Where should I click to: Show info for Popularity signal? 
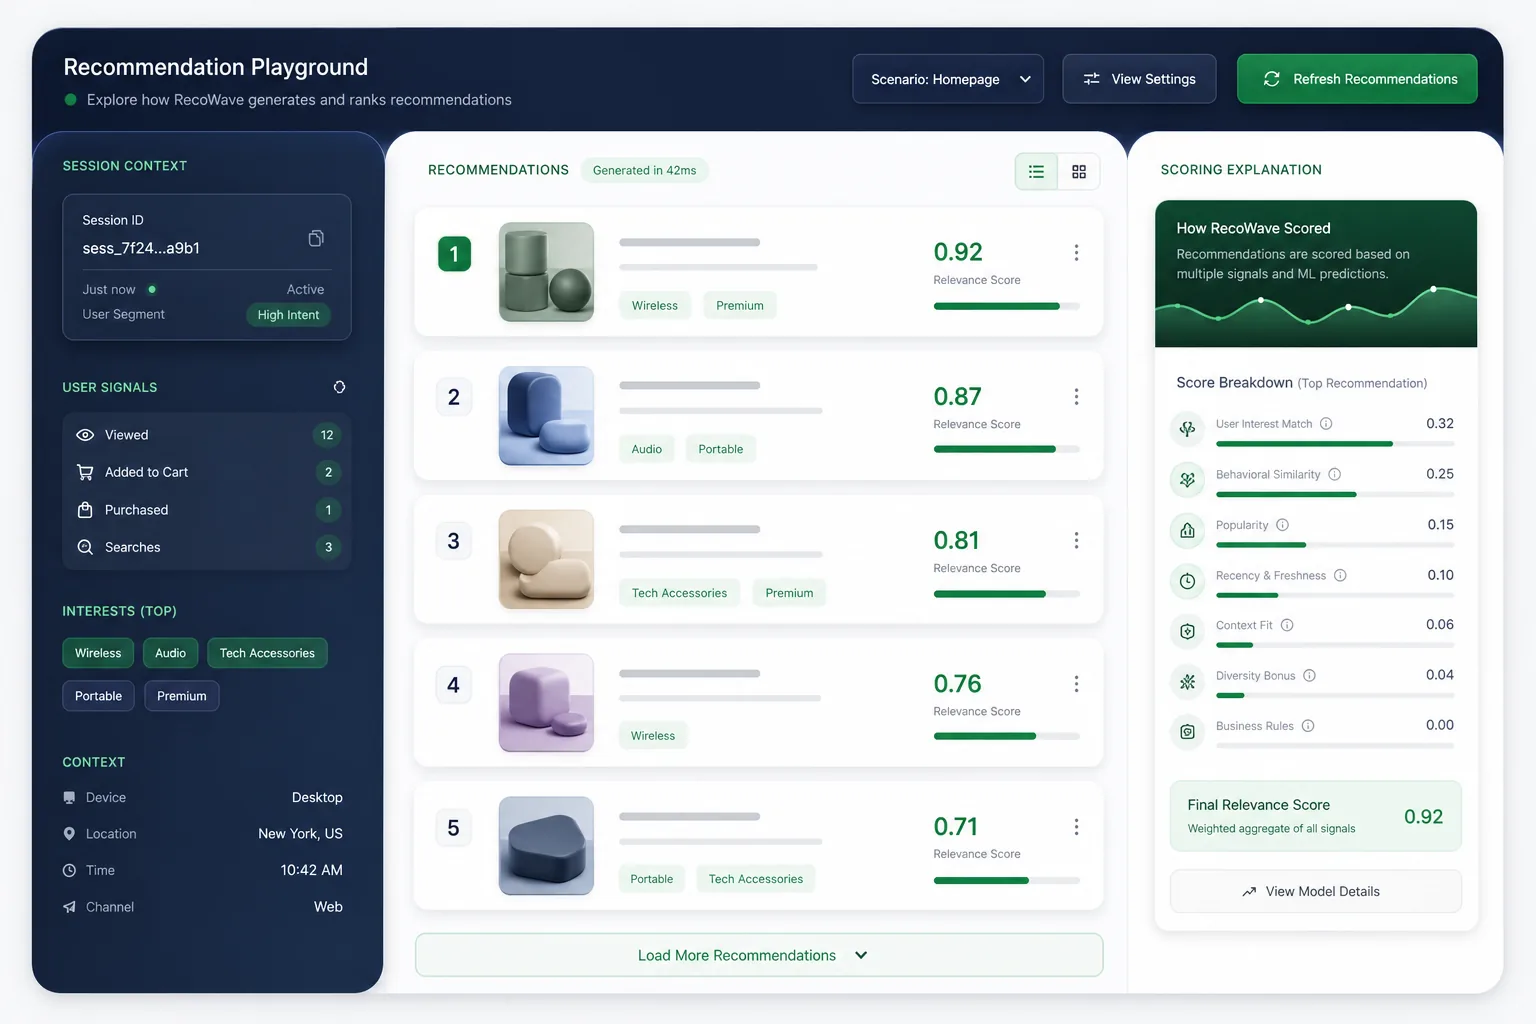pos(1282,525)
